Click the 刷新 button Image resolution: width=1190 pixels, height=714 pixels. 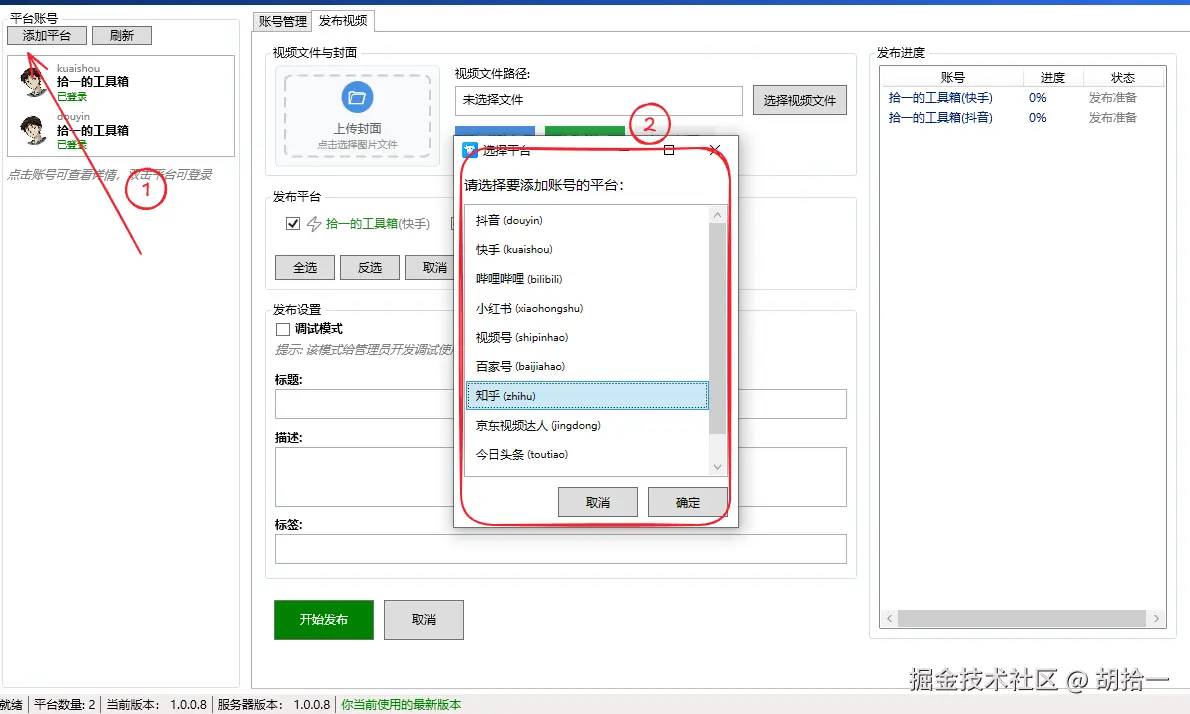(121, 36)
